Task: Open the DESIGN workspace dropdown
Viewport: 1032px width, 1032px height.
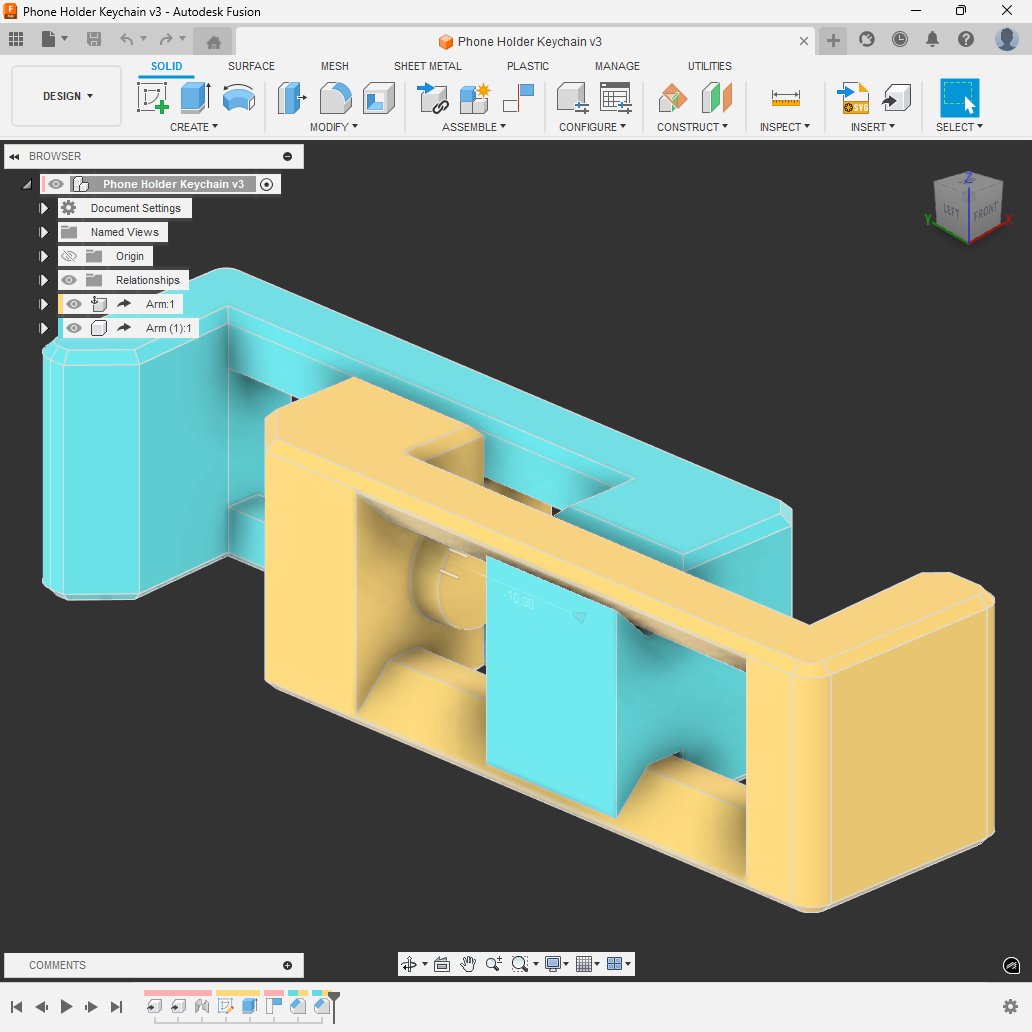Action: (67, 97)
